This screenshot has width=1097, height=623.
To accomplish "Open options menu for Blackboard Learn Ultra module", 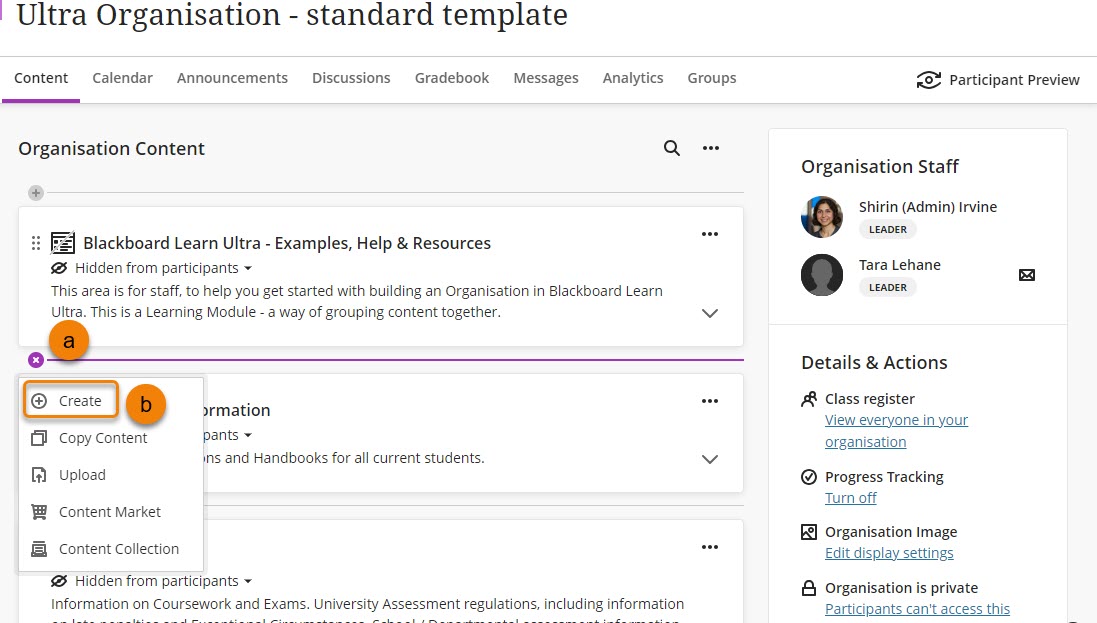I will click(x=710, y=234).
